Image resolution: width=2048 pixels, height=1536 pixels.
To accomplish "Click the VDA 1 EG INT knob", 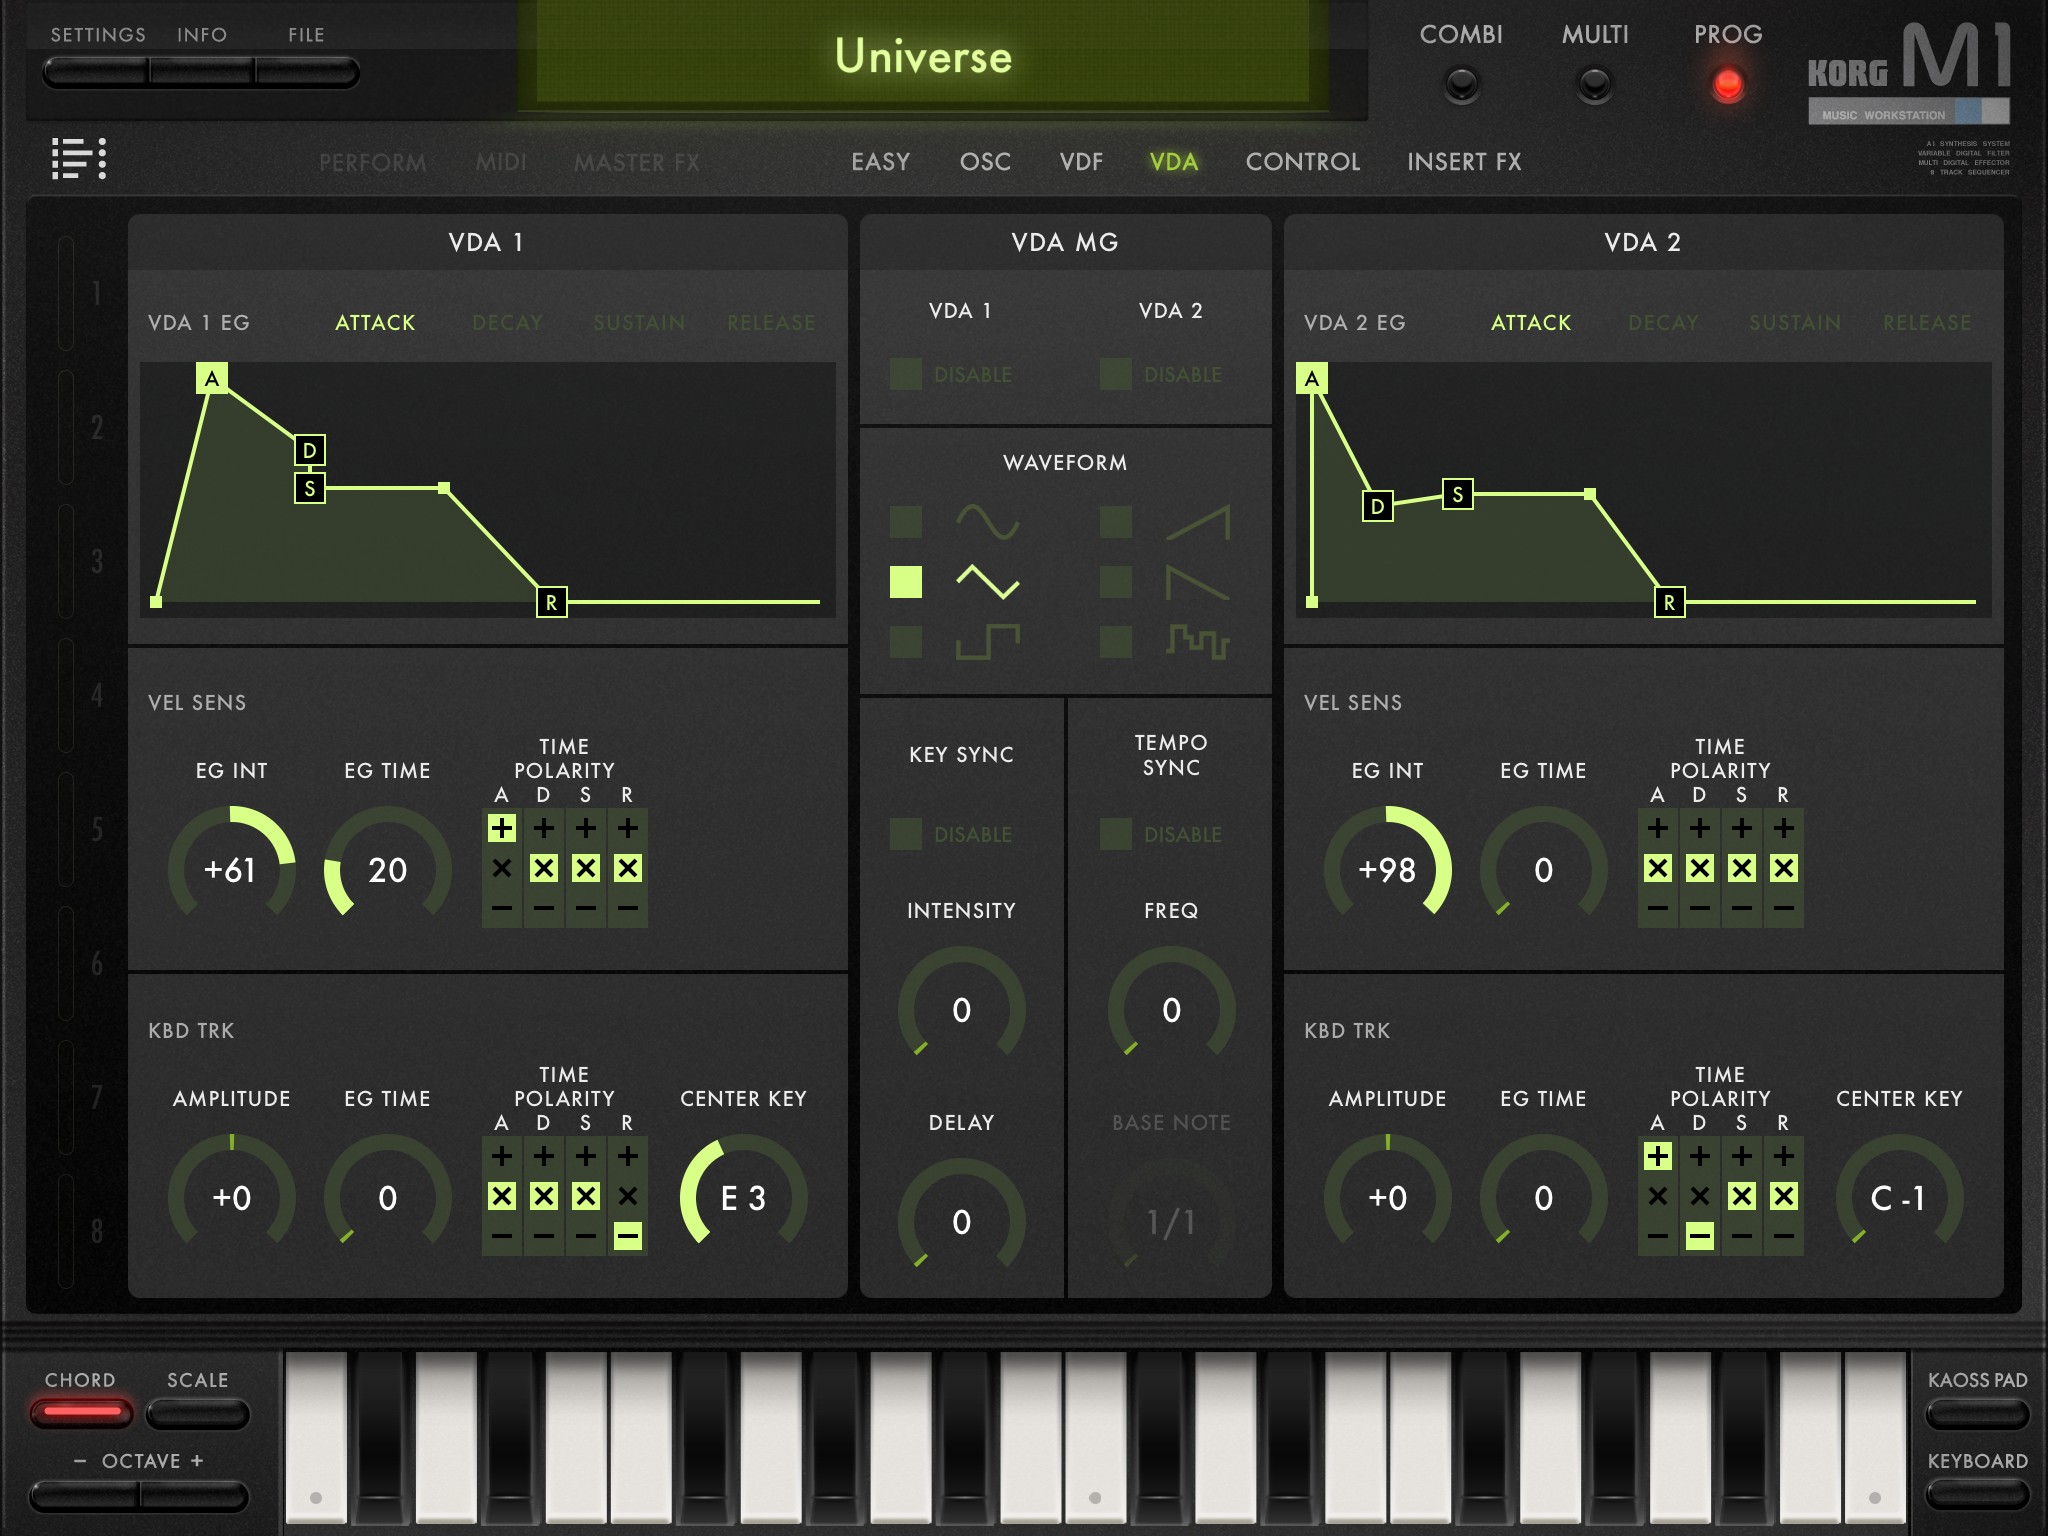I will pos(231,869).
